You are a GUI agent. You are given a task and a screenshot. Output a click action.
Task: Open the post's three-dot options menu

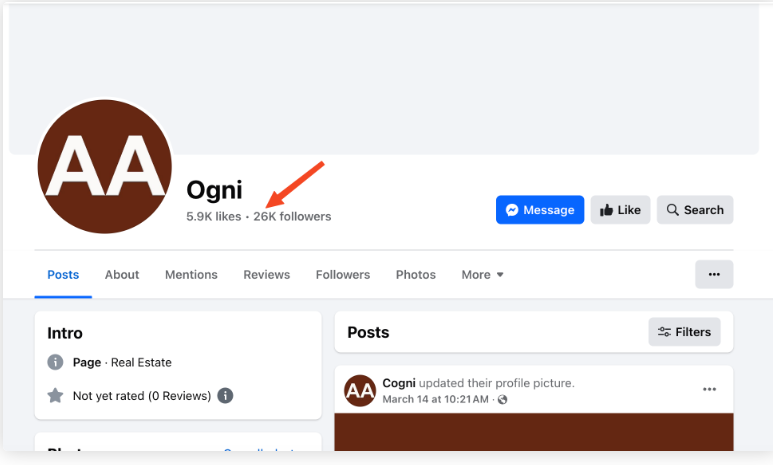click(709, 389)
